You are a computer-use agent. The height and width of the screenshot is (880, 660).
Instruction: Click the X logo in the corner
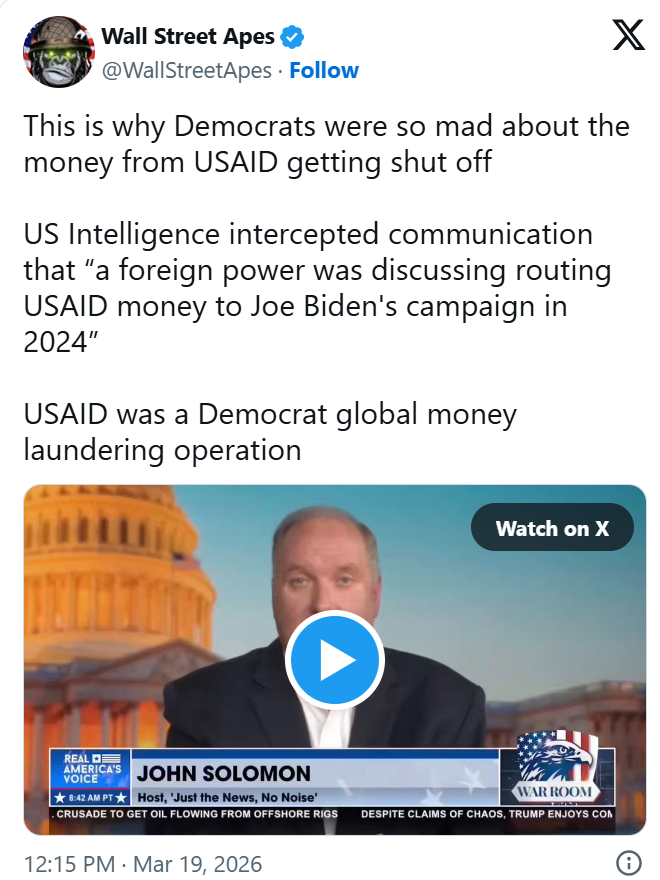coord(628,37)
